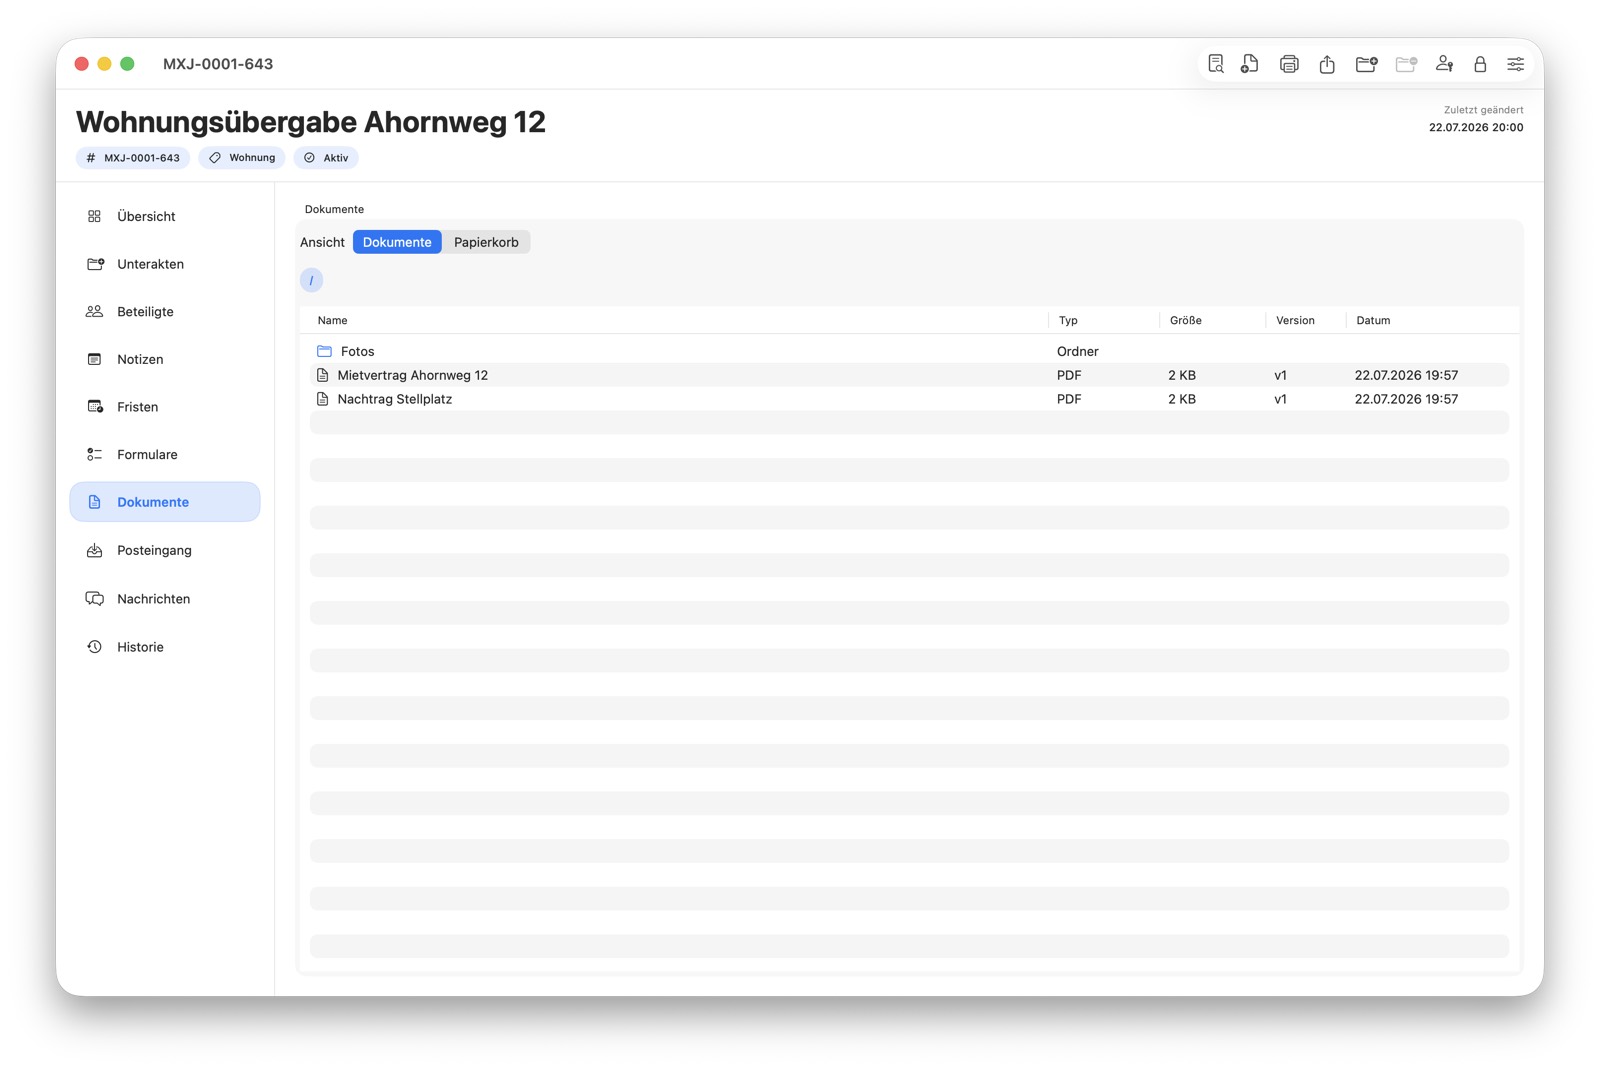Show Fristen in the sidebar
The height and width of the screenshot is (1070, 1600).
(x=165, y=407)
